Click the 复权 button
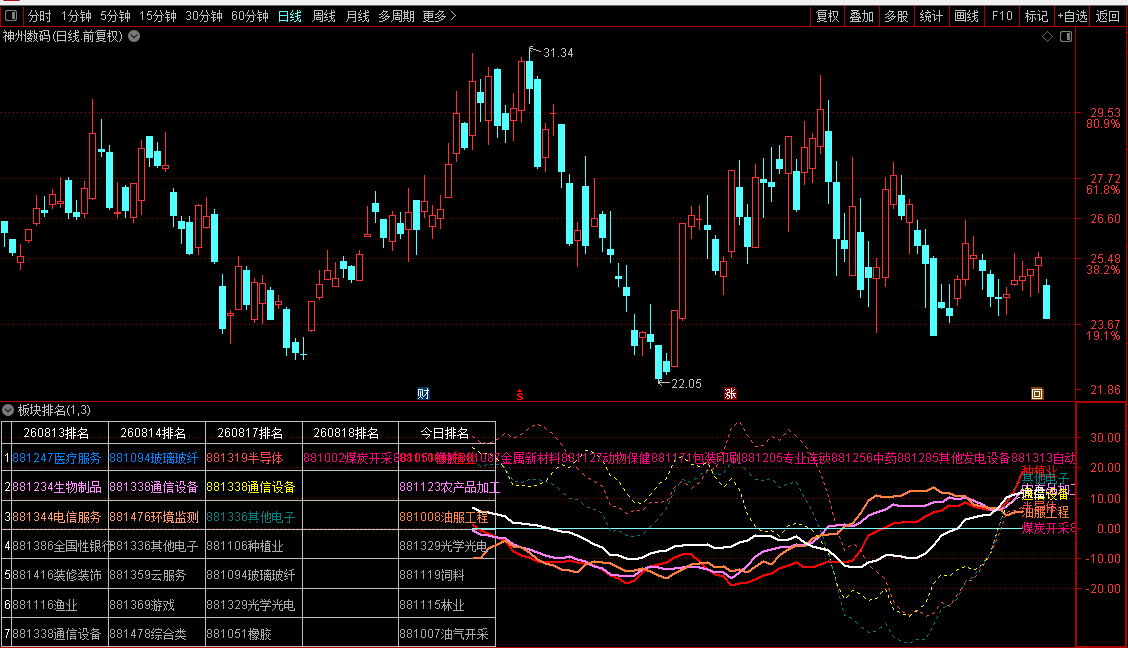 coord(827,16)
